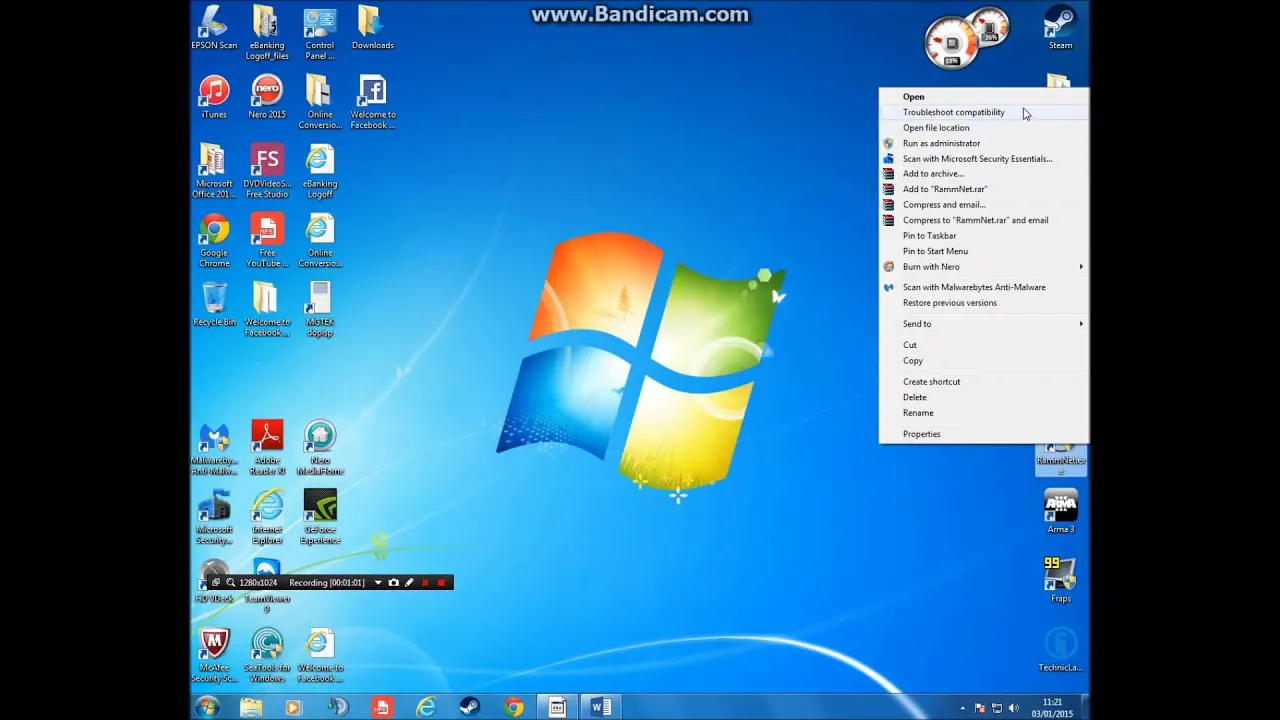This screenshot has height=720, width=1280.
Task: Select the Nero MediaHome desktop icon
Action: (x=320, y=447)
